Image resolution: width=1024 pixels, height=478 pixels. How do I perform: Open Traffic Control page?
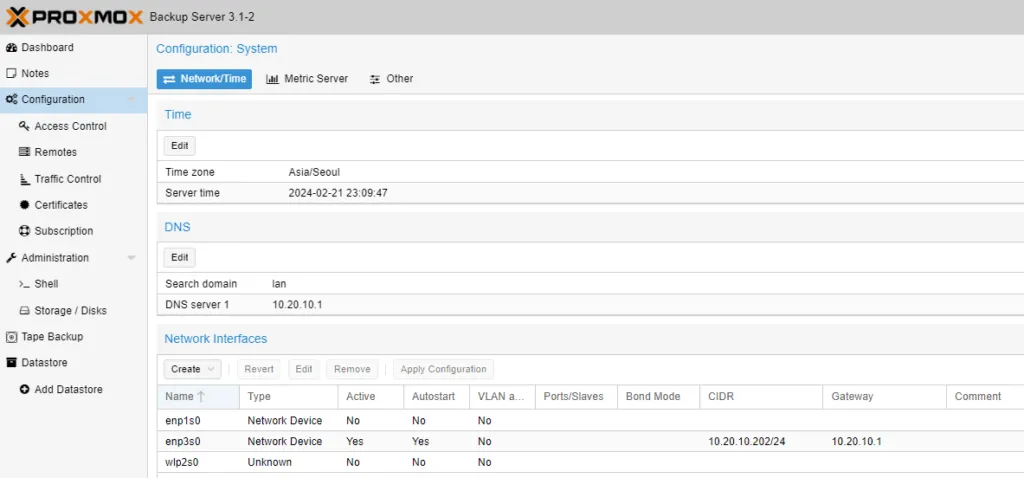tap(73, 179)
